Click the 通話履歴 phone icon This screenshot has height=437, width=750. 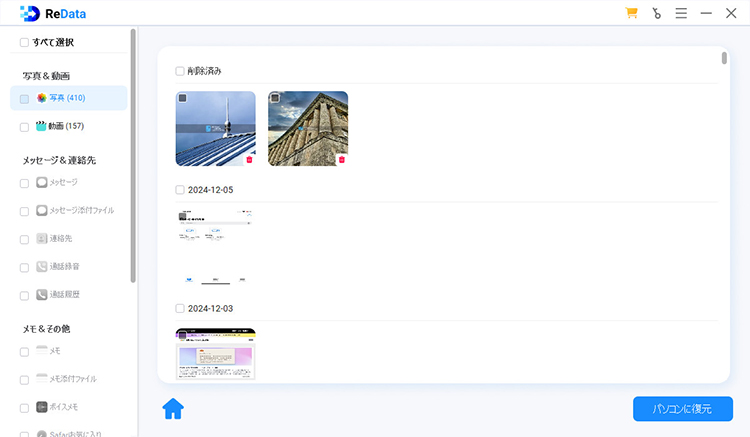[42, 295]
